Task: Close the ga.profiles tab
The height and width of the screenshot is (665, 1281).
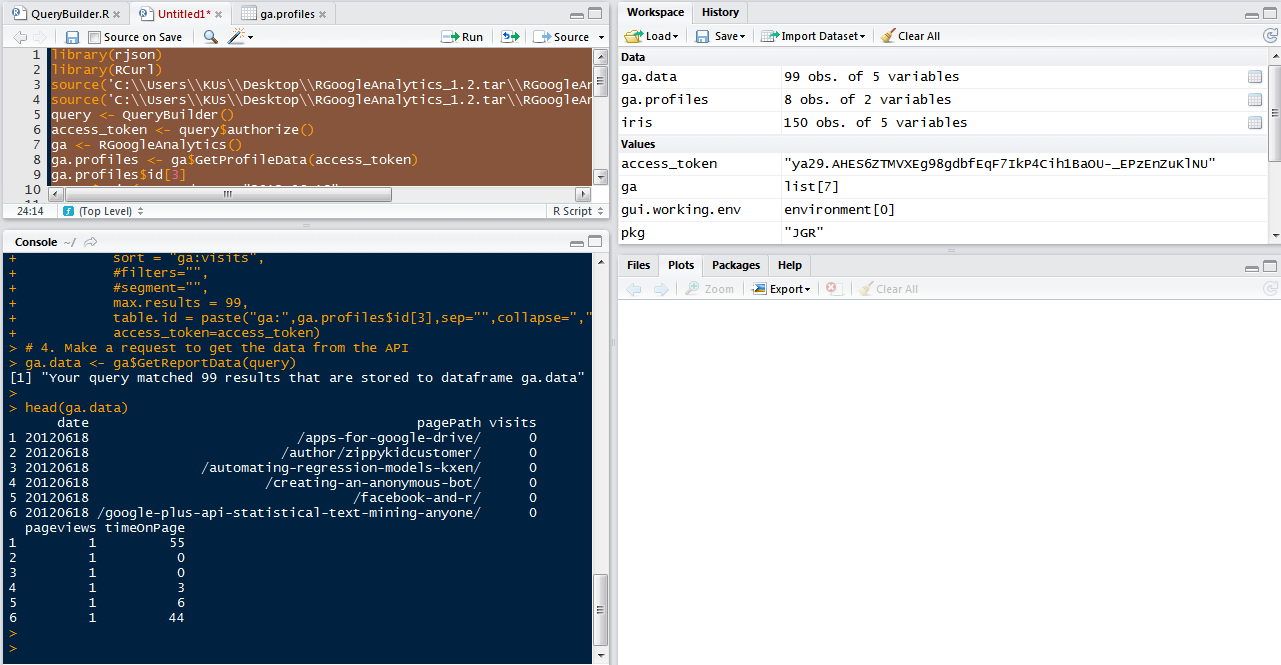Action: pyautogui.click(x=323, y=15)
